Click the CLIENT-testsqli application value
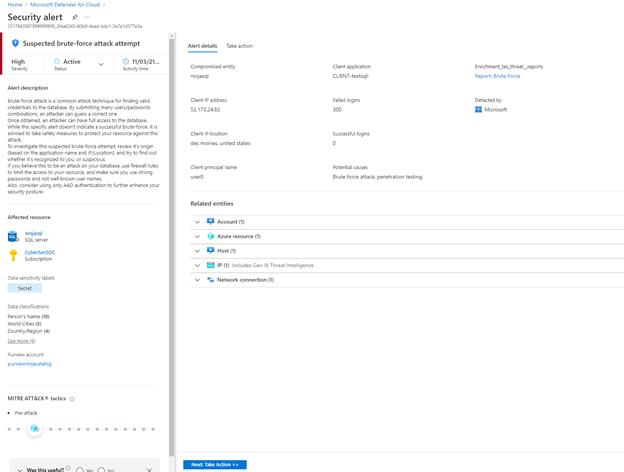This screenshot has width=624, height=472. tap(351, 76)
